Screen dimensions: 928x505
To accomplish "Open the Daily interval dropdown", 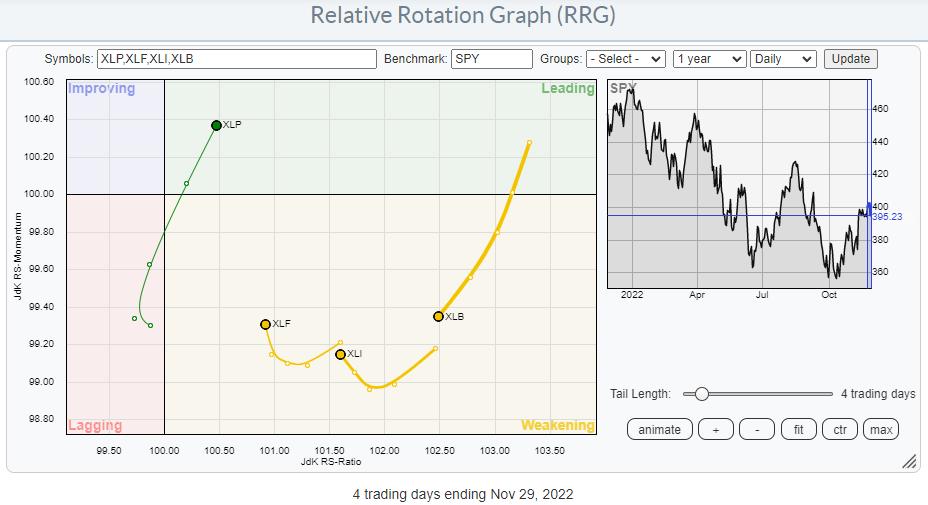I will [x=783, y=59].
